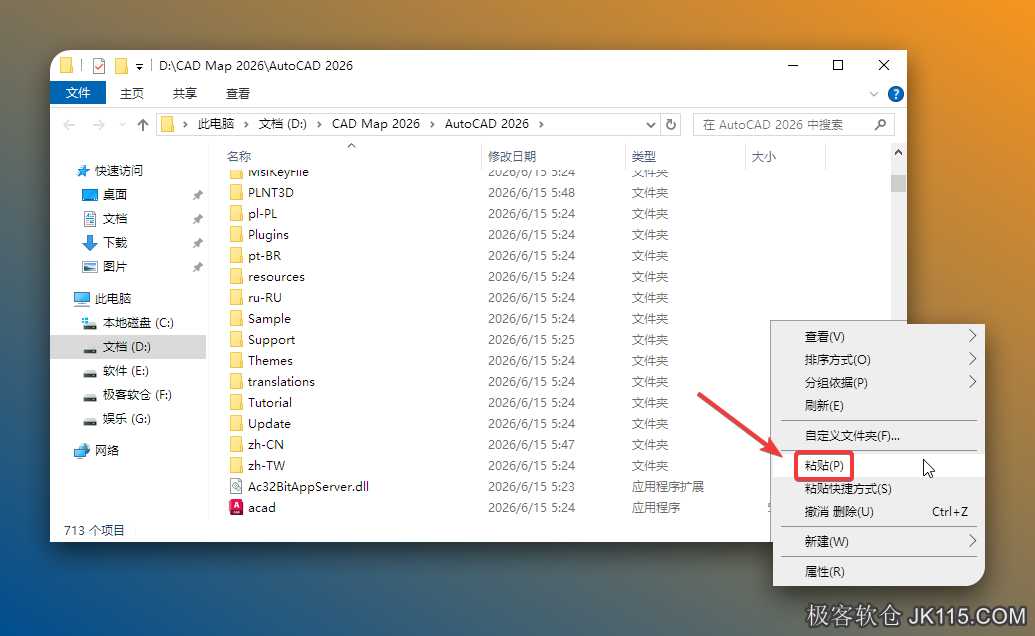Open 图片 in the navigation pane

coord(115,267)
